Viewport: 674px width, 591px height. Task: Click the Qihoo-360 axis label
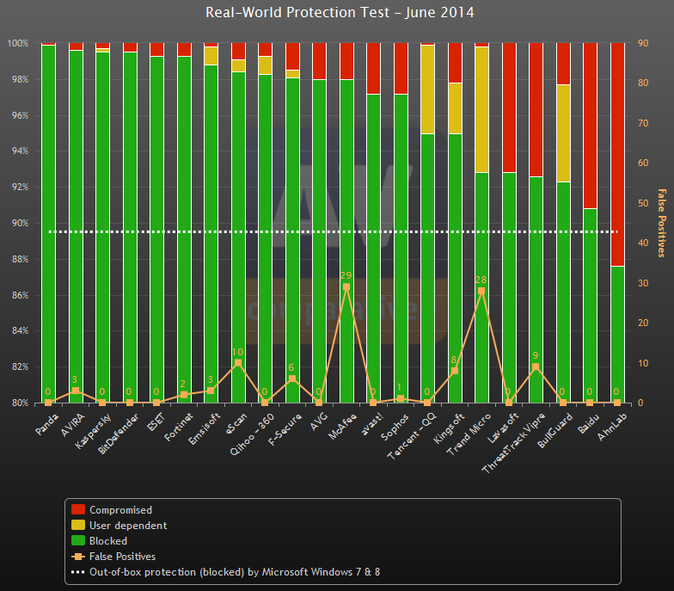252,435
